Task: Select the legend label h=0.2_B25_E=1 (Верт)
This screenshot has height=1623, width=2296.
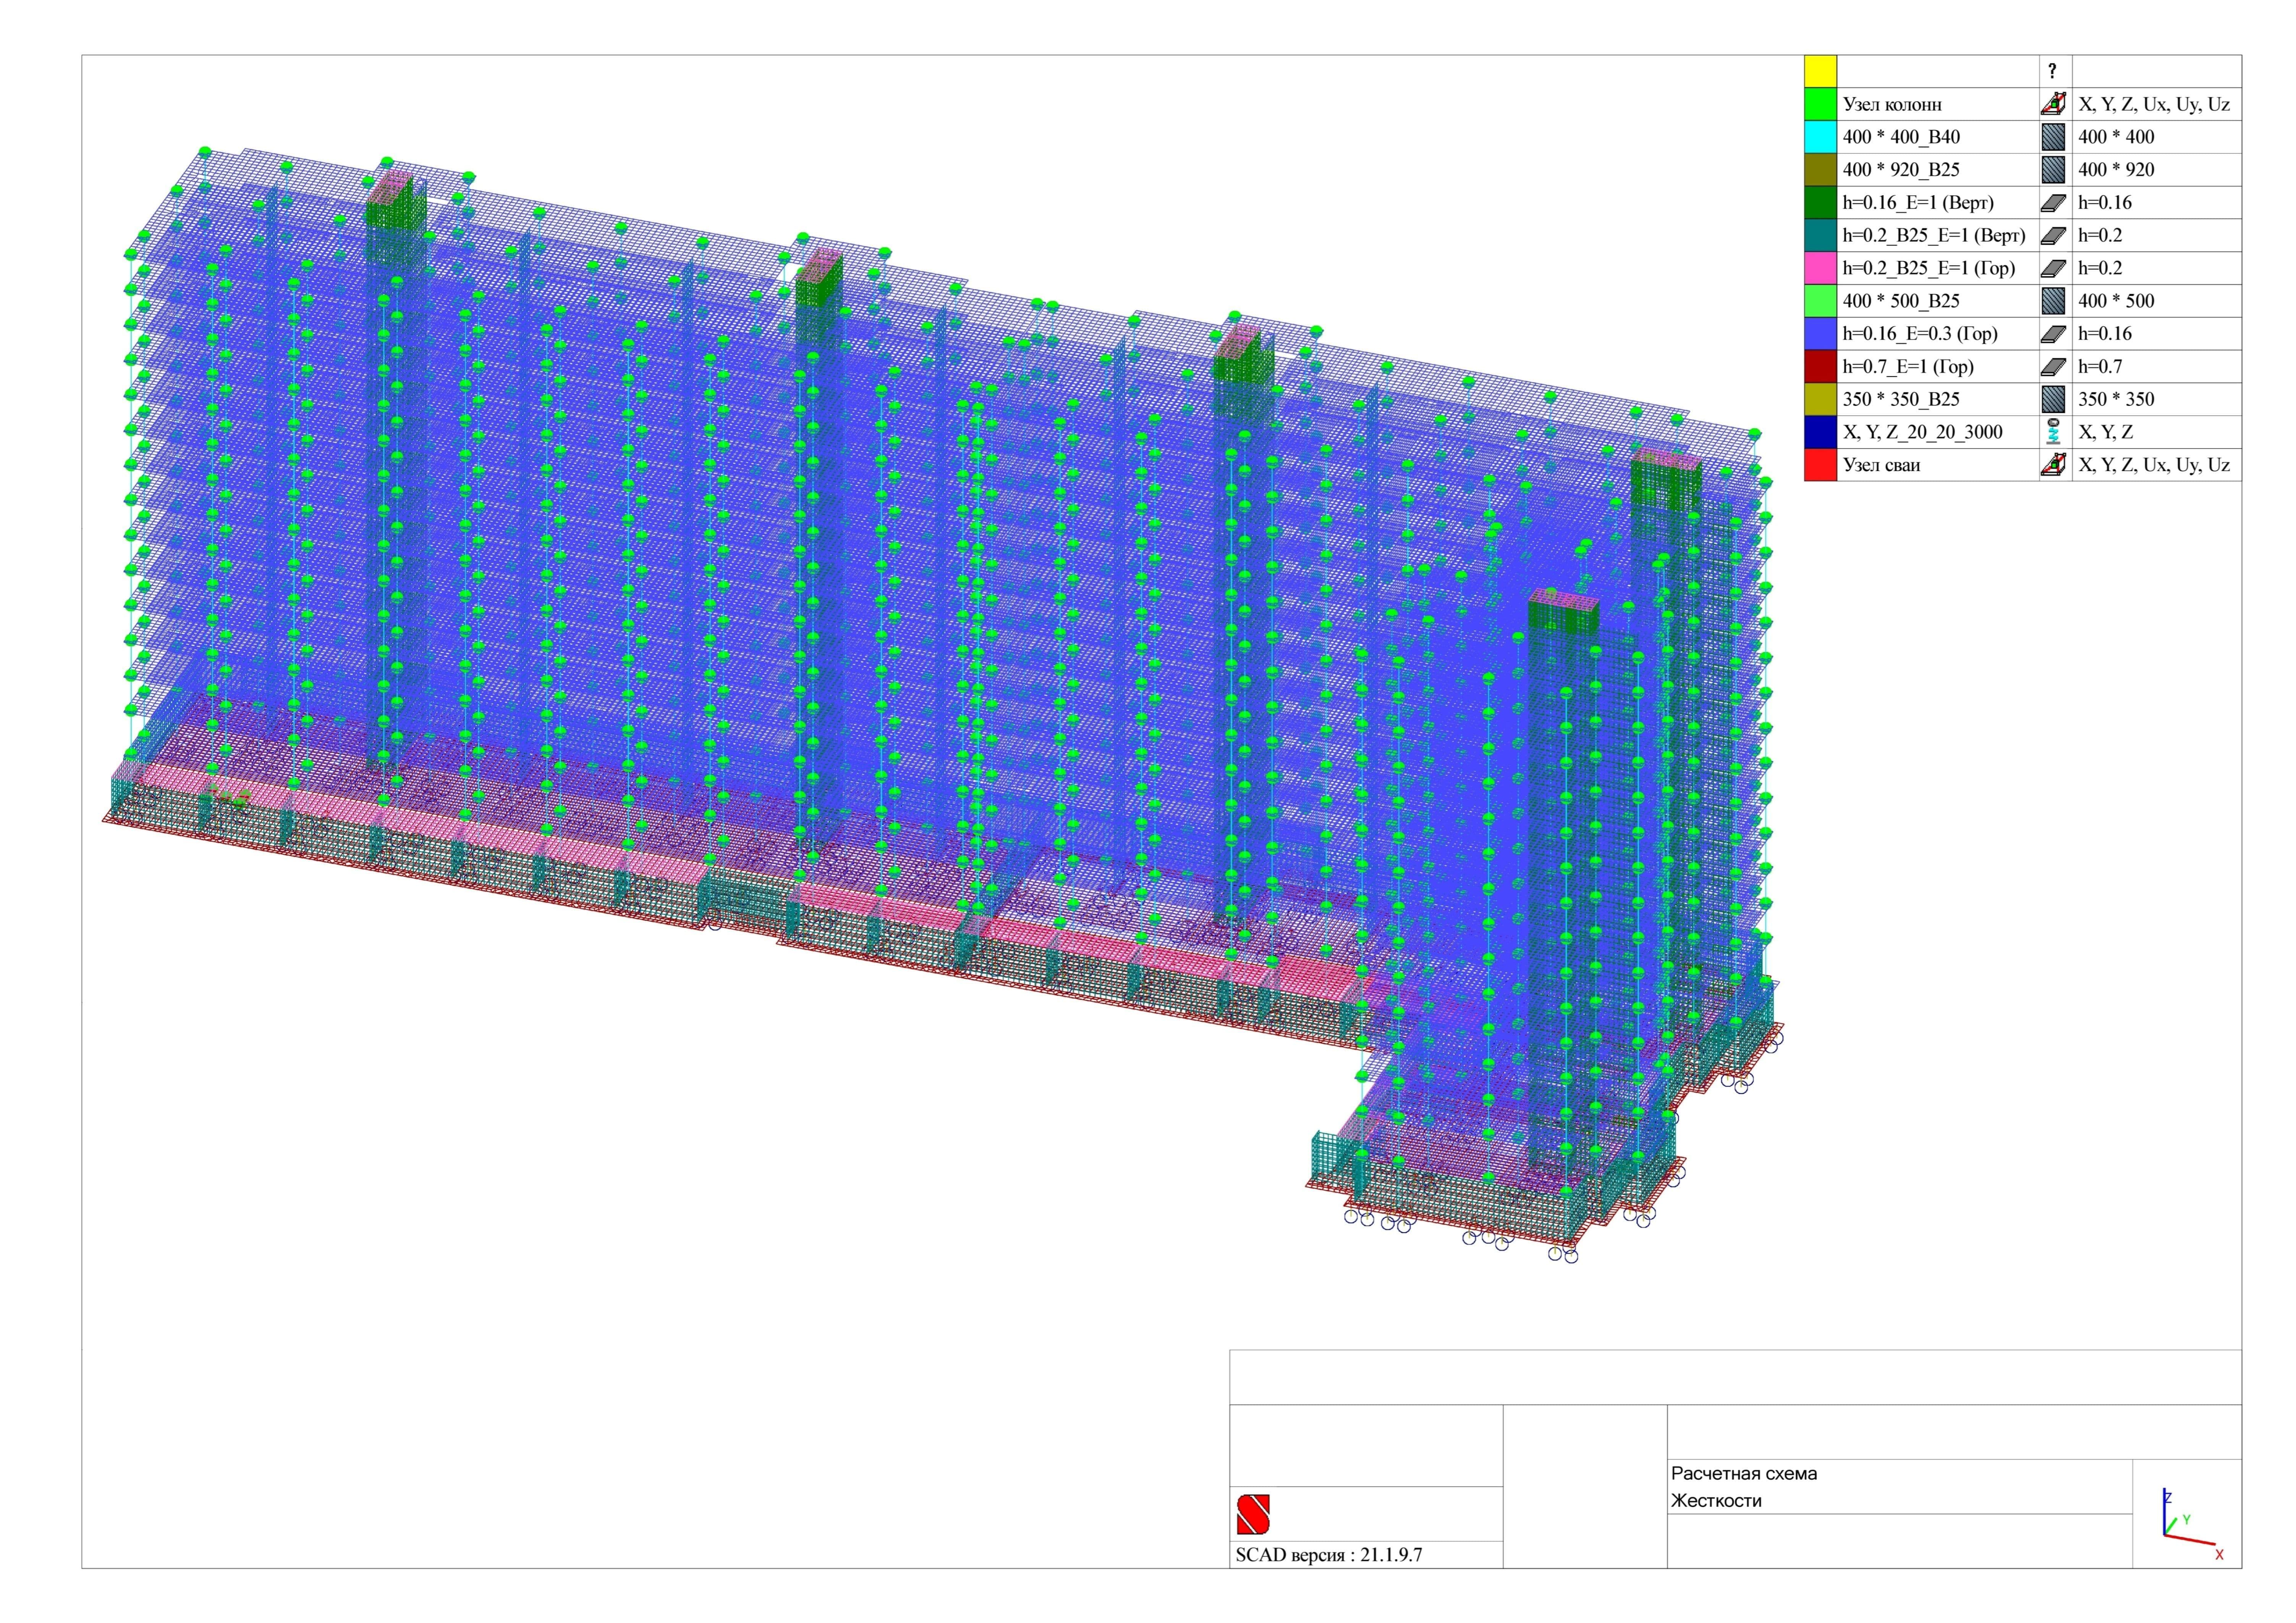Action: (x=1934, y=236)
